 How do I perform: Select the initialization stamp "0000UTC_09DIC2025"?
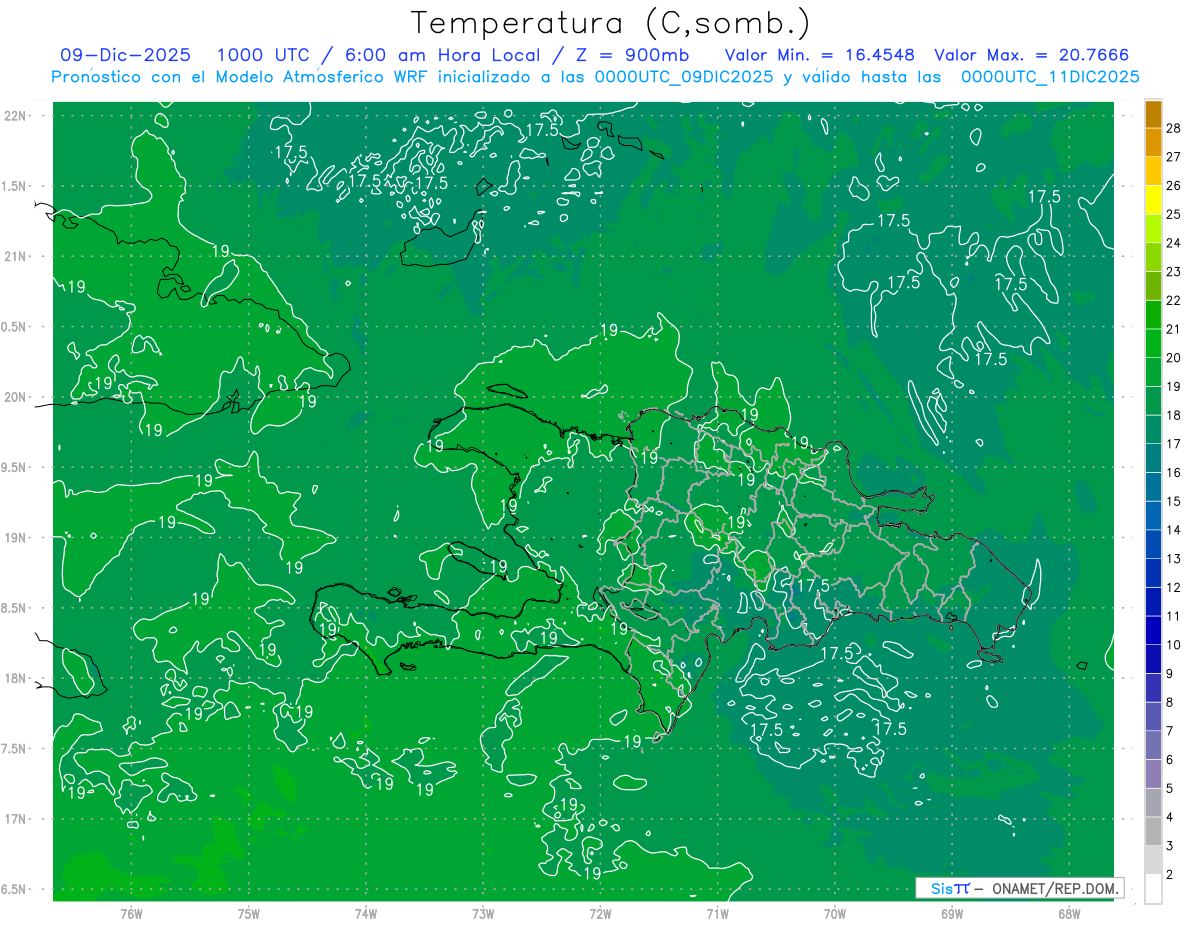[683, 77]
